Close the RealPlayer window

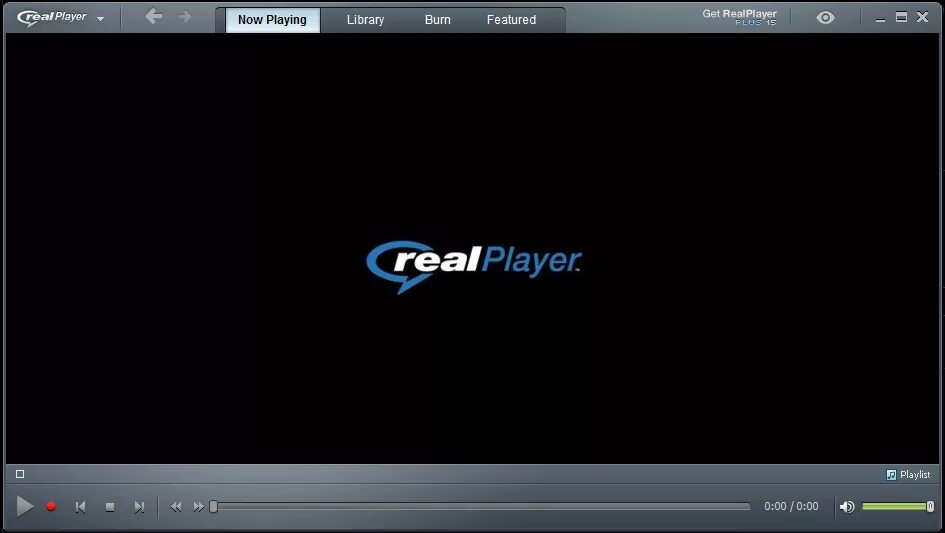pos(922,17)
